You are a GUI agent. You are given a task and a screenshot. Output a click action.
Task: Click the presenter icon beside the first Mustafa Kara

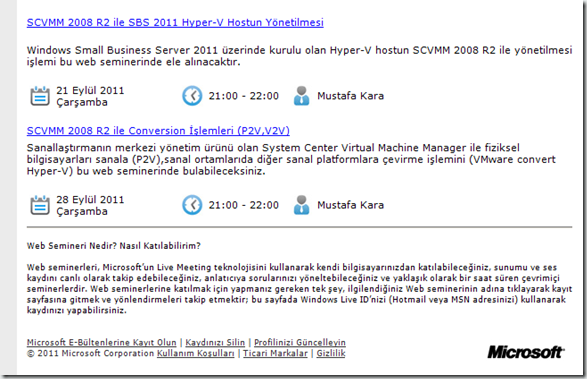[x=301, y=96]
